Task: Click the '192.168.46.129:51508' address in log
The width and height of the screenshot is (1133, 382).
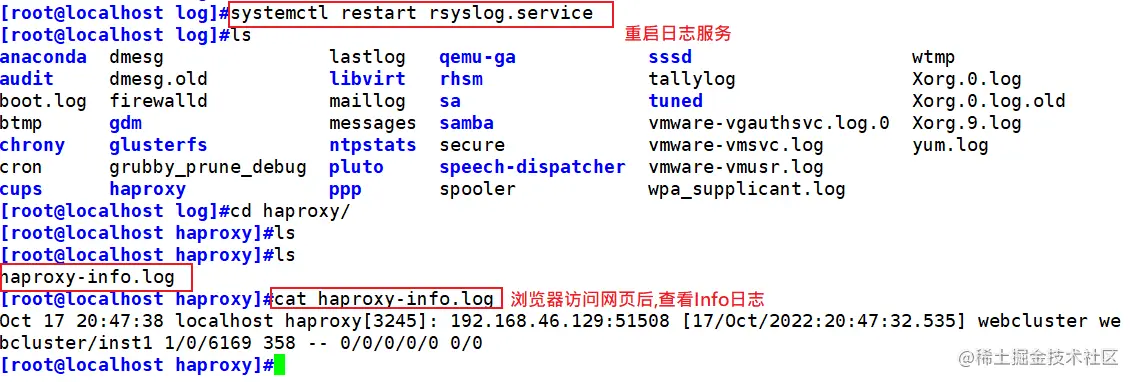Action: (560, 321)
